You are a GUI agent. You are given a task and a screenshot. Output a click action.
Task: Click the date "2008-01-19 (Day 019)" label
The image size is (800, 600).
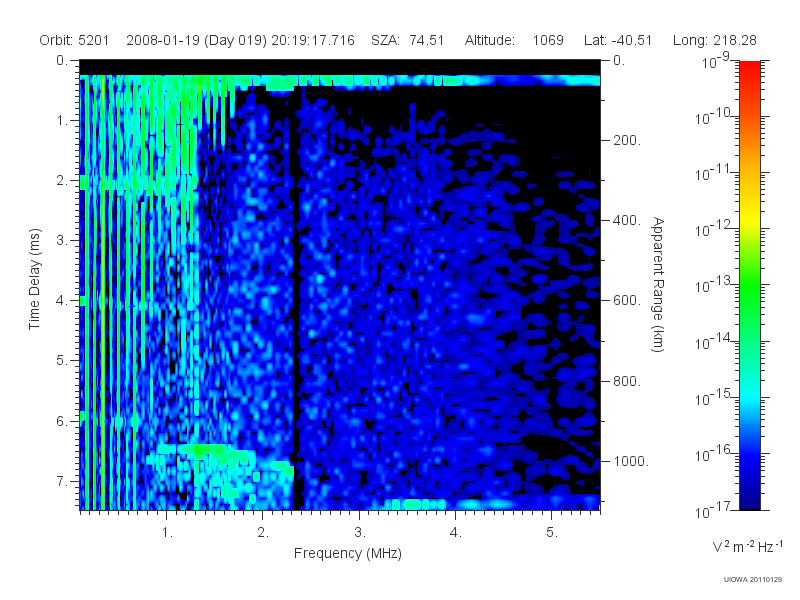click(196, 40)
